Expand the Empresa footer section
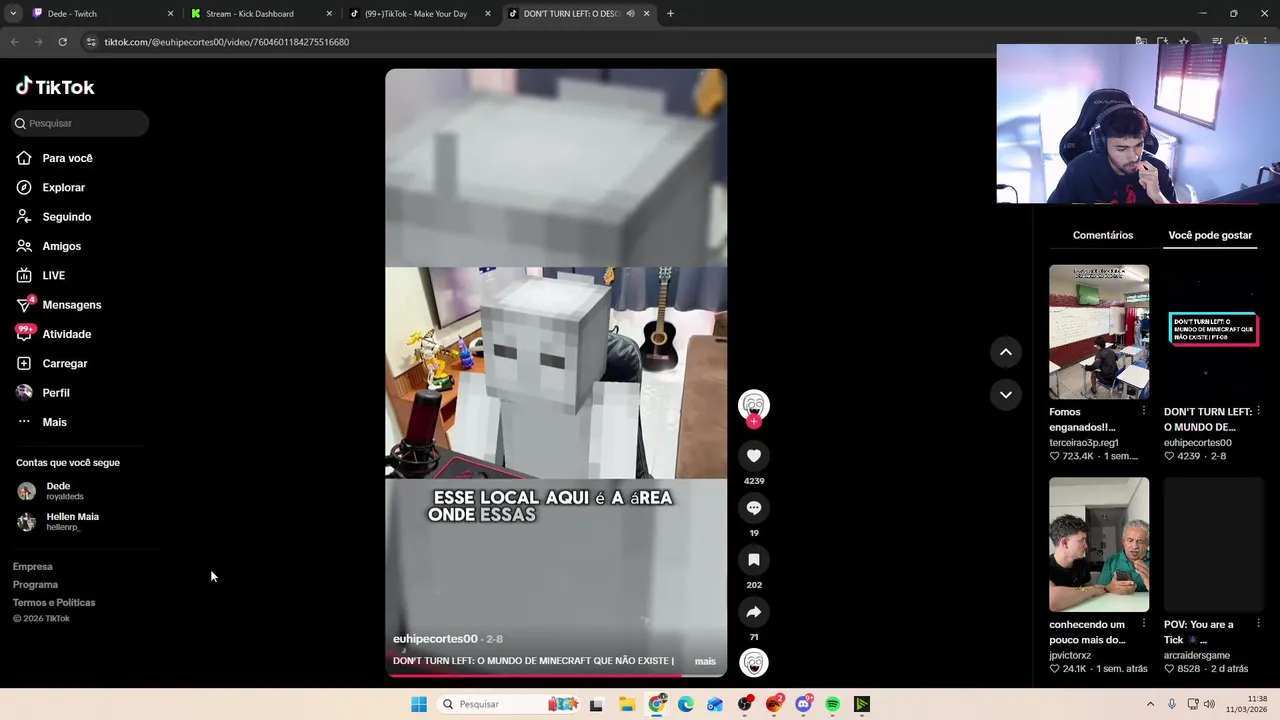Viewport: 1280px width, 720px height. tap(32, 567)
